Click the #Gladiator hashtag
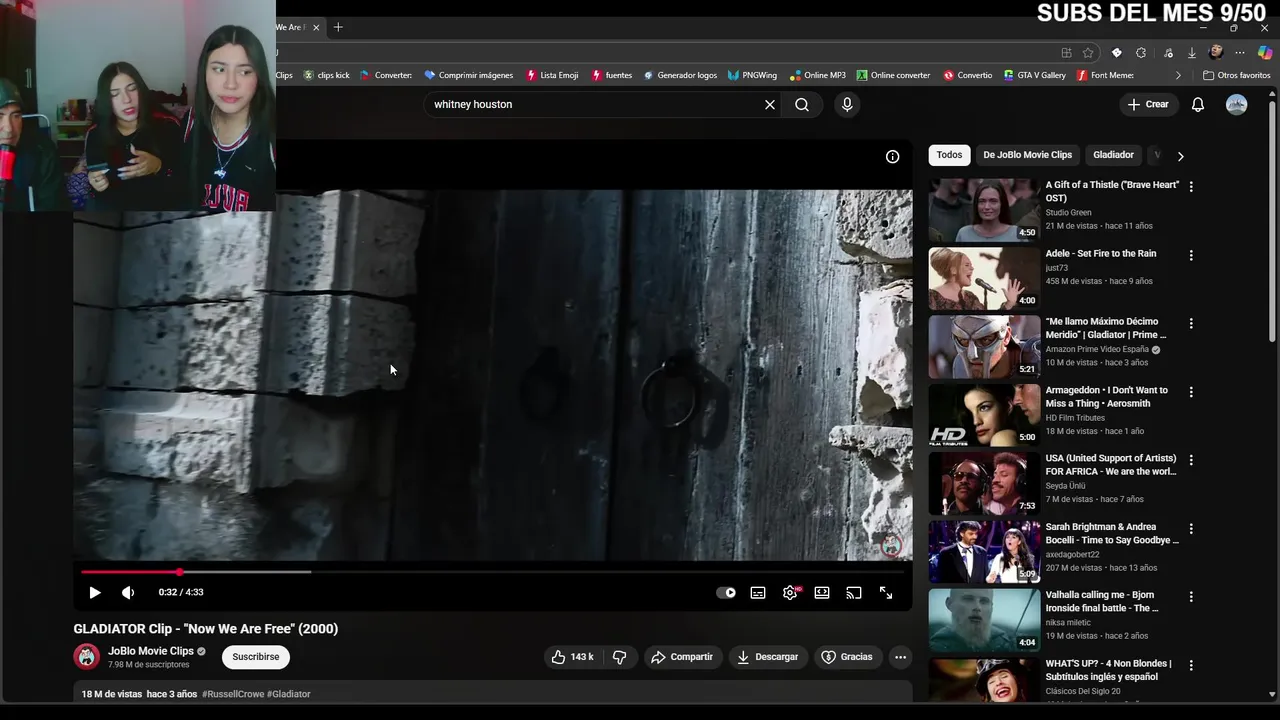The width and height of the screenshot is (1280, 720). click(289, 694)
